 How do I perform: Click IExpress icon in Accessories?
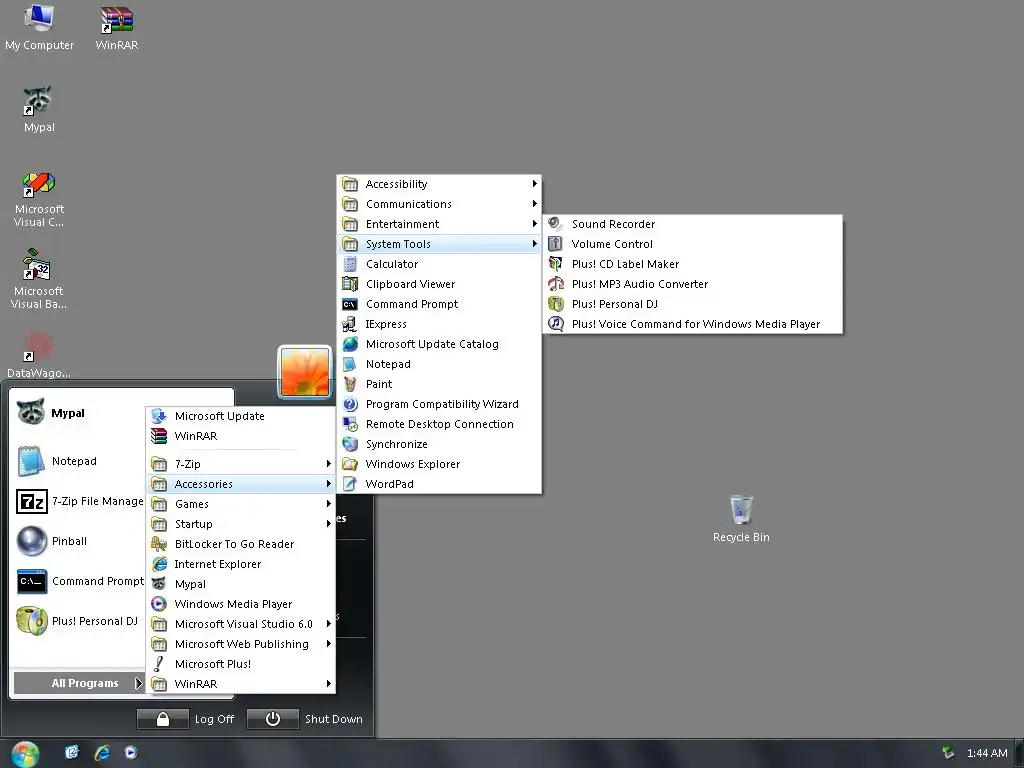click(x=350, y=324)
